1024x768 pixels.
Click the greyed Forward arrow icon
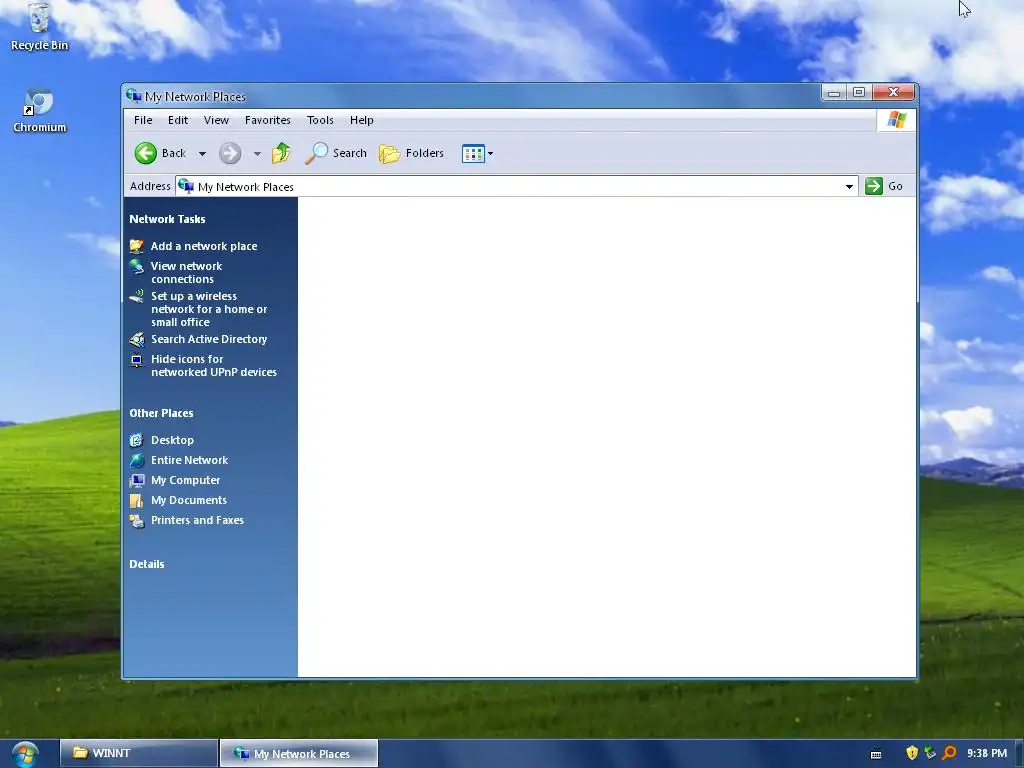[230, 153]
